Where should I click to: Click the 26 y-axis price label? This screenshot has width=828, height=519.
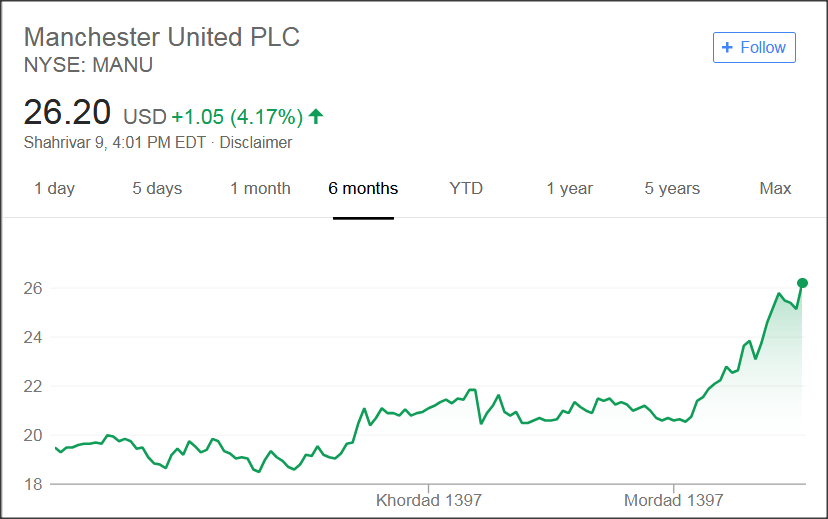(34, 289)
